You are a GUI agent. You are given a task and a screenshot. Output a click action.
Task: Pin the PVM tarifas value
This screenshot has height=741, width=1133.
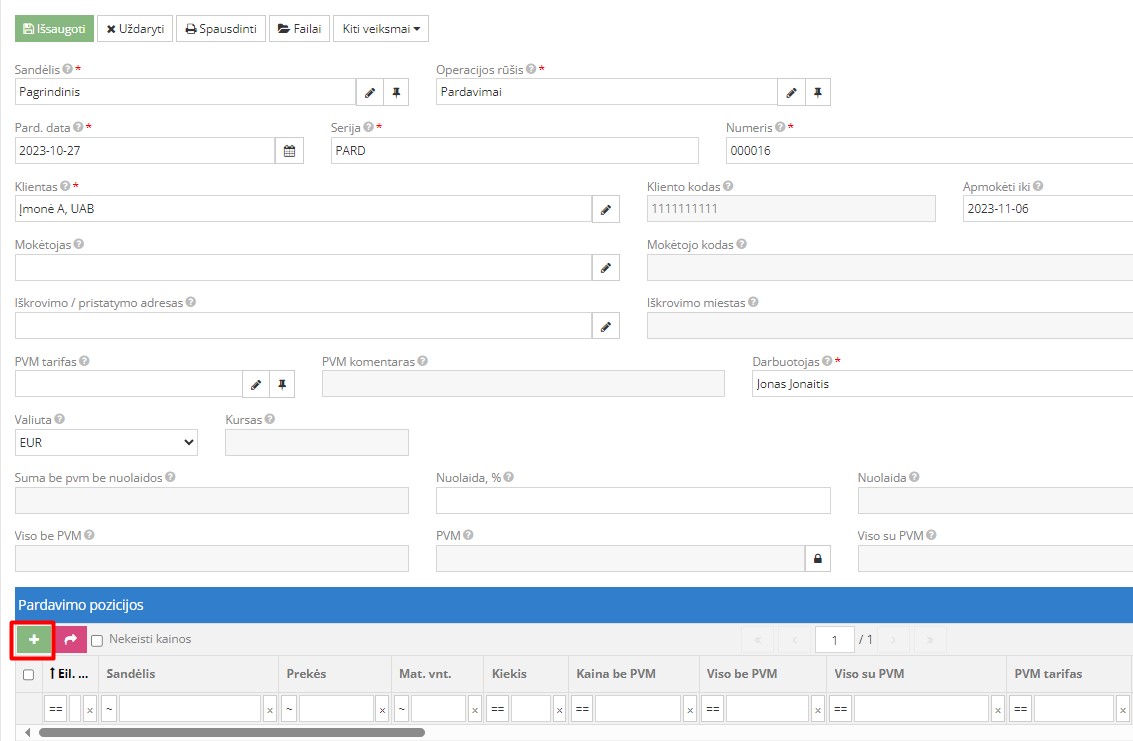(x=282, y=384)
